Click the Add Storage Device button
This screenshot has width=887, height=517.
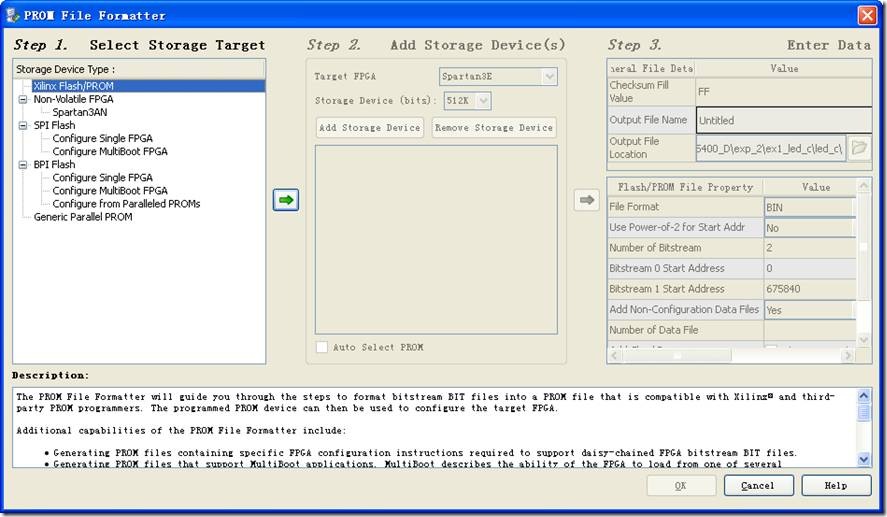(x=369, y=128)
